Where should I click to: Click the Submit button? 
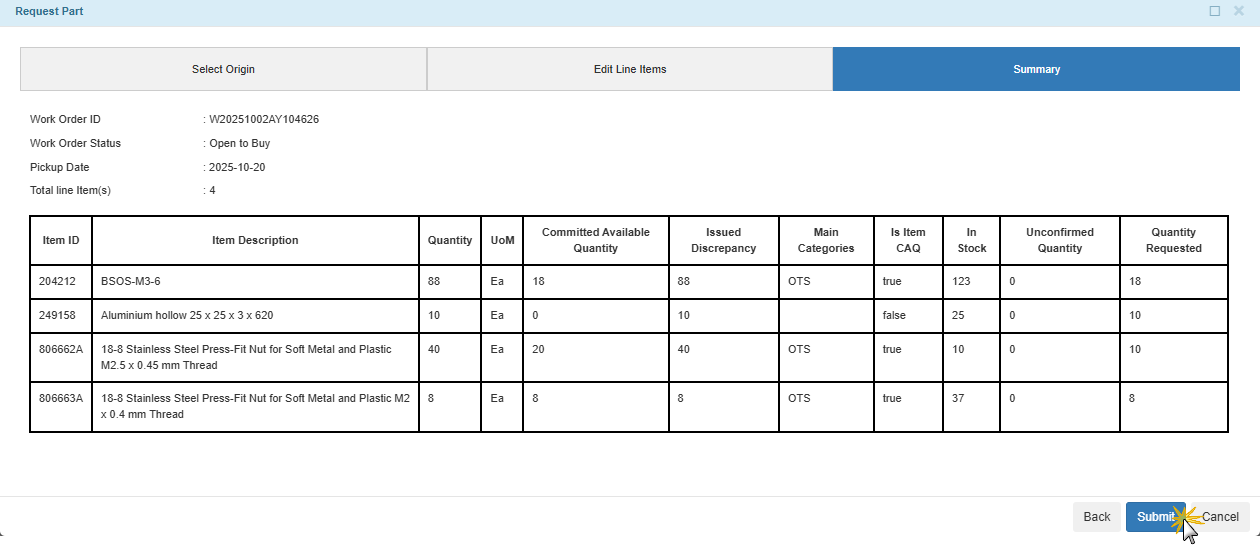(x=1154, y=517)
